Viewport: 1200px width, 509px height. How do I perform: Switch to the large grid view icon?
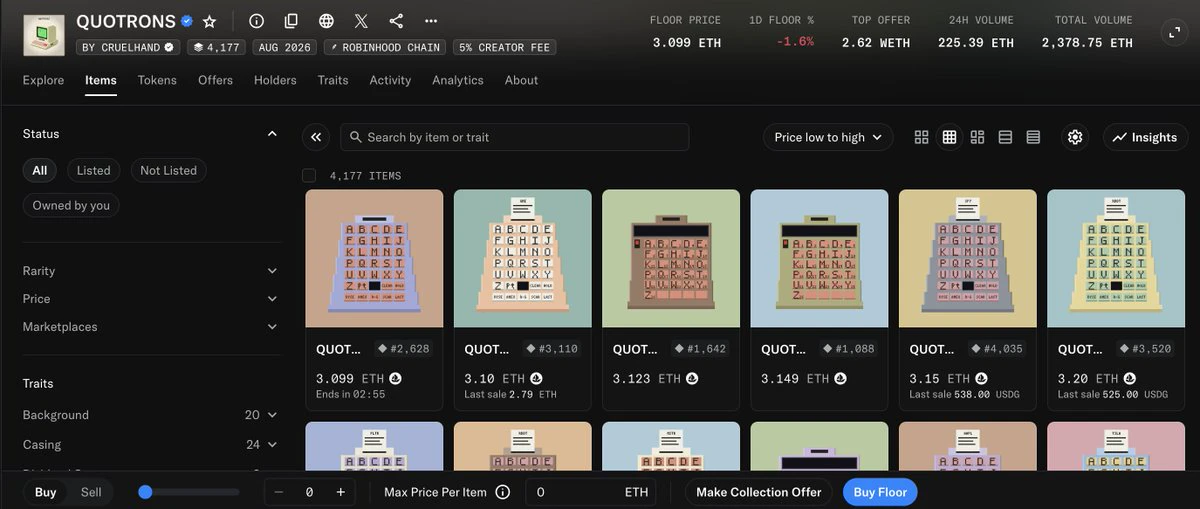pyautogui.click(x=922, y=137)
